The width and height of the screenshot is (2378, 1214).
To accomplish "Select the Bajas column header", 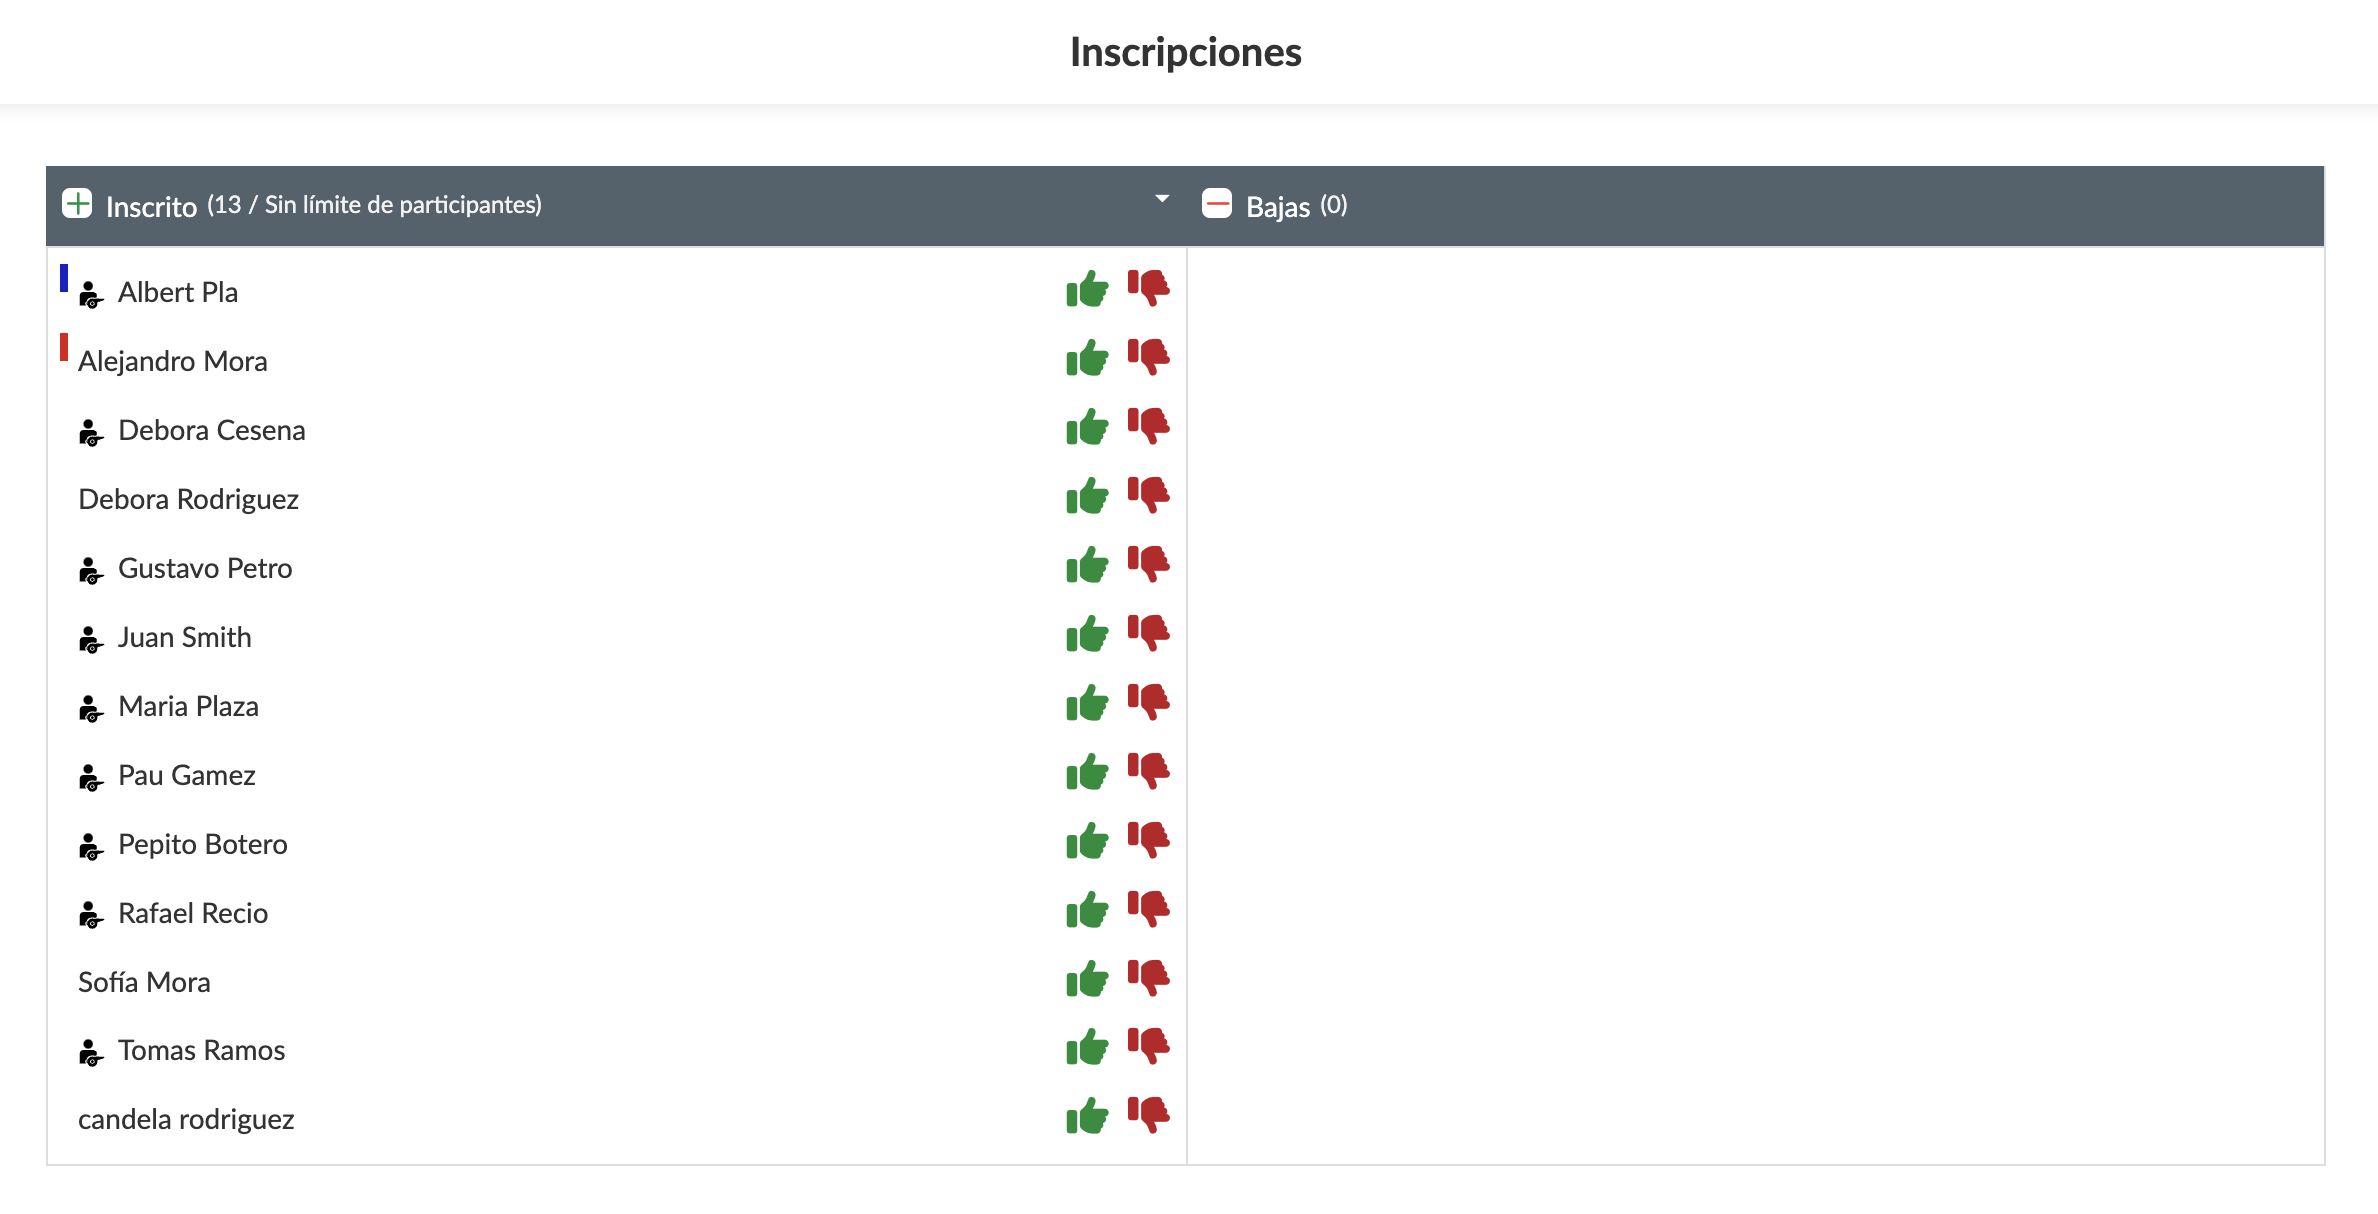I will pos(1277,207).
